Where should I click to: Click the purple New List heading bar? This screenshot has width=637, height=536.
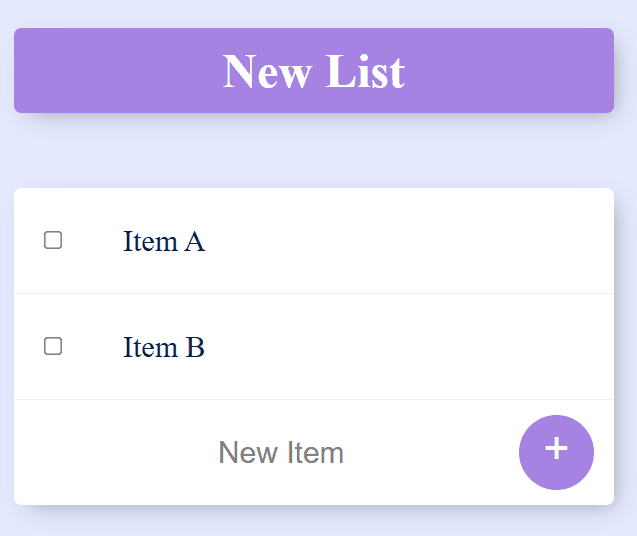click(x=314, y=71)
